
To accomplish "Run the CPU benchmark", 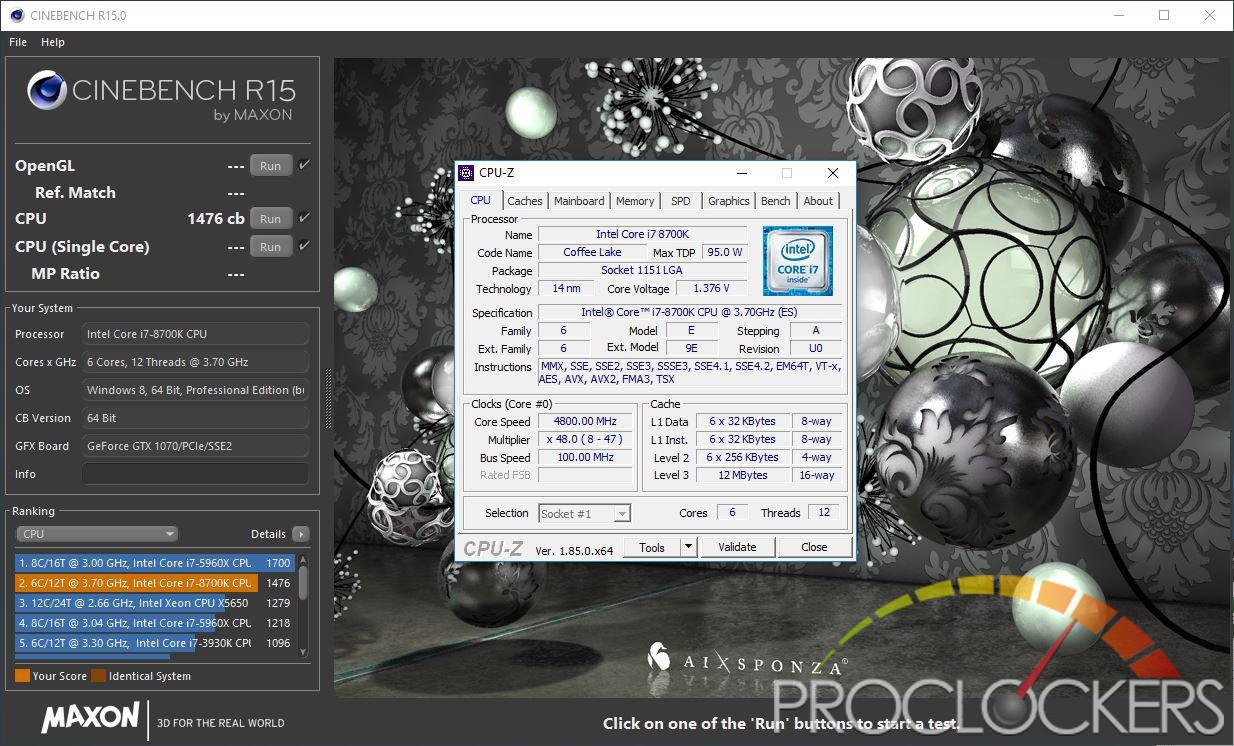I will (x=270, y=219).
